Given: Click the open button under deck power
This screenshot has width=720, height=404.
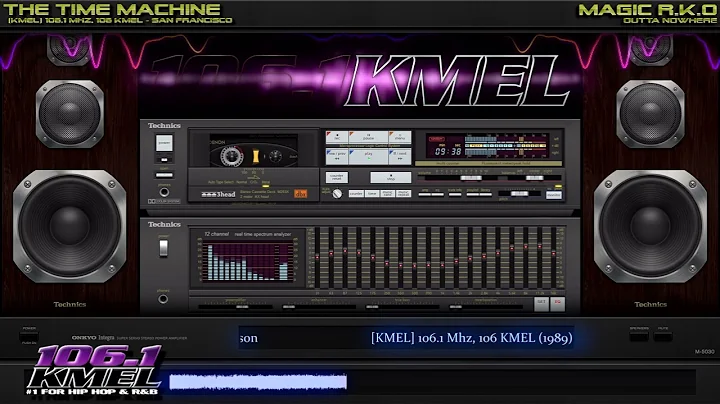Looking at the screenshot, I should point(164,175).
